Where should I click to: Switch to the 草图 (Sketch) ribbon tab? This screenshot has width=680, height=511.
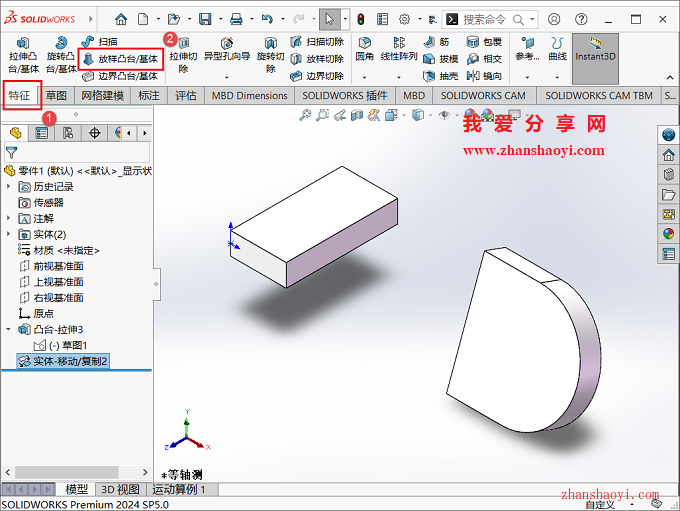click(x=57, y=95)
